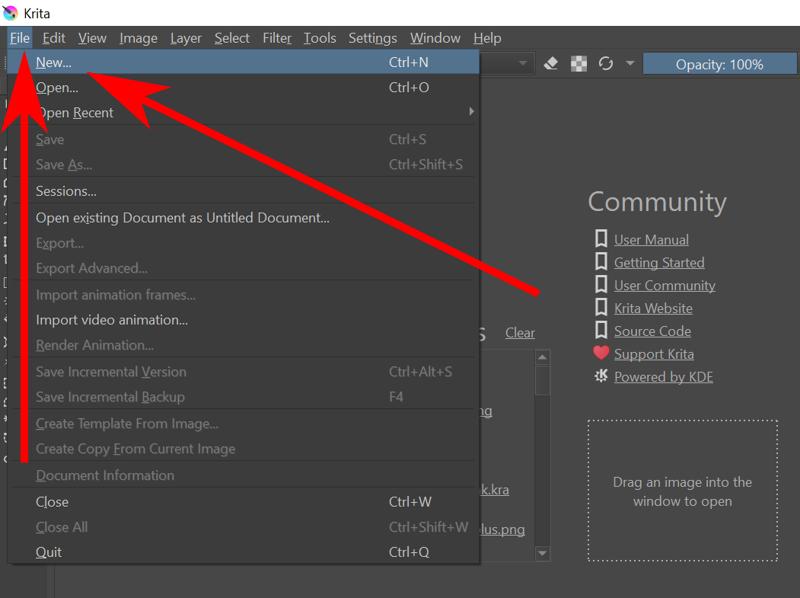Click the bookmark icon beside Getting Started
The image size is (800, 598).
pos(601,262)
